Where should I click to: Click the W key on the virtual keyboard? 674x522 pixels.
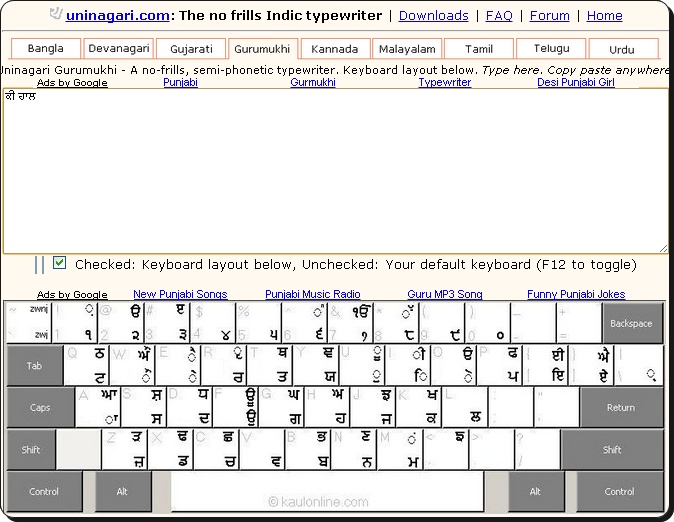[133, 365]
